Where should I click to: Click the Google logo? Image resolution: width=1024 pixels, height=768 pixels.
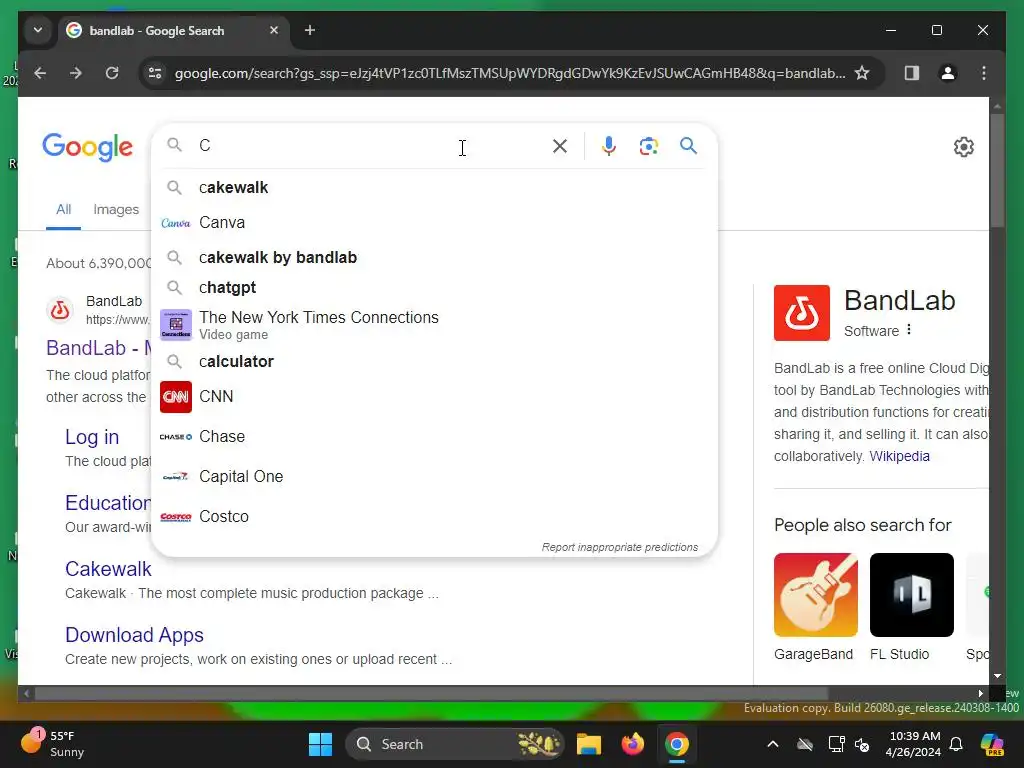click(x=88, y=147)
